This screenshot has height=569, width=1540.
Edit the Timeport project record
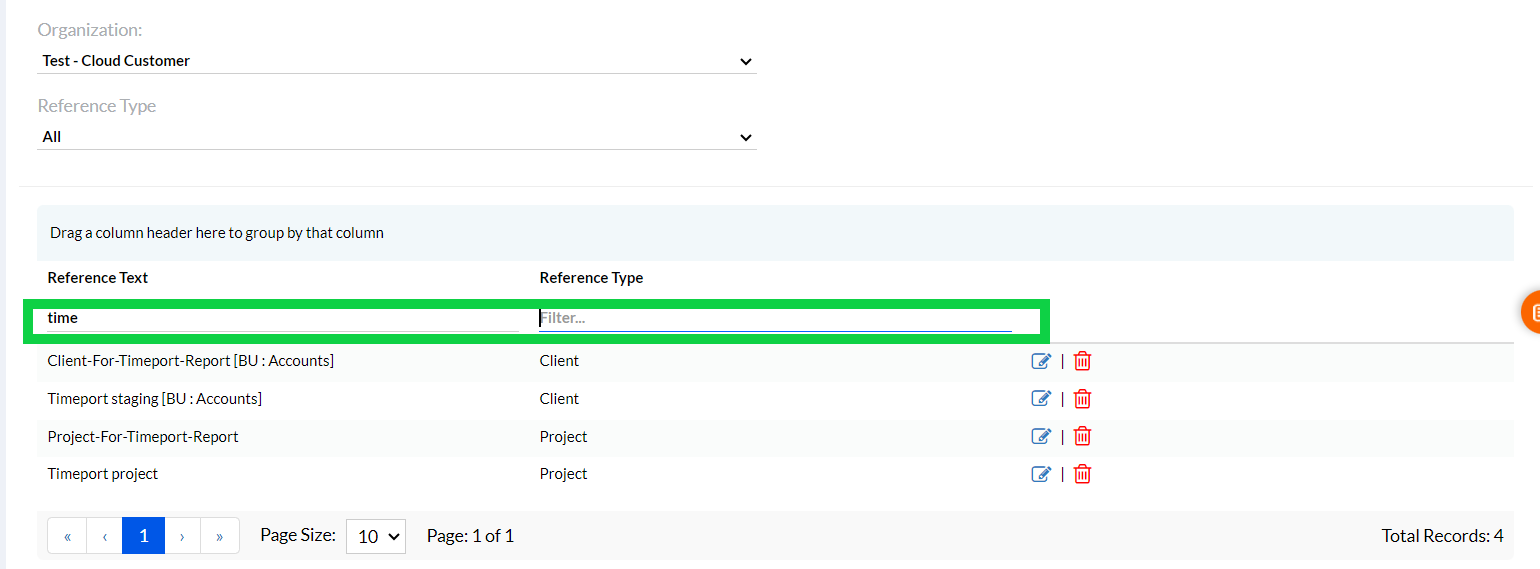(1041, 474)
